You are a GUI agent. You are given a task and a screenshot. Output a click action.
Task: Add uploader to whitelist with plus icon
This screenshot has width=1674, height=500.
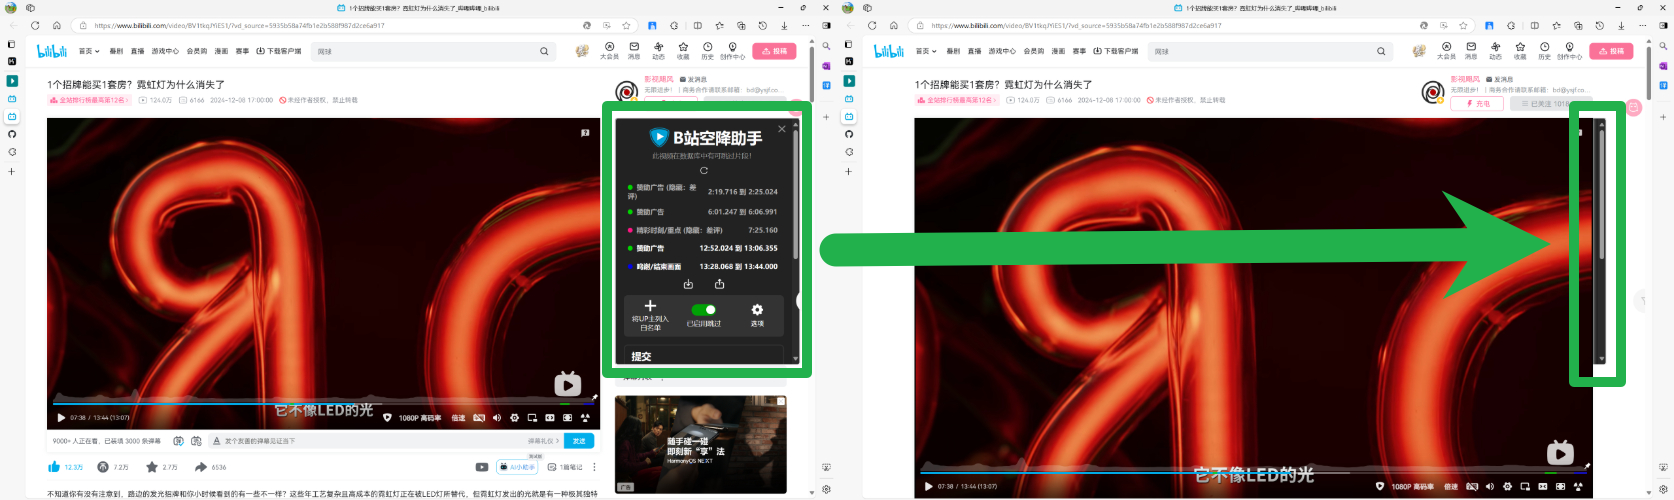point(650,306)
